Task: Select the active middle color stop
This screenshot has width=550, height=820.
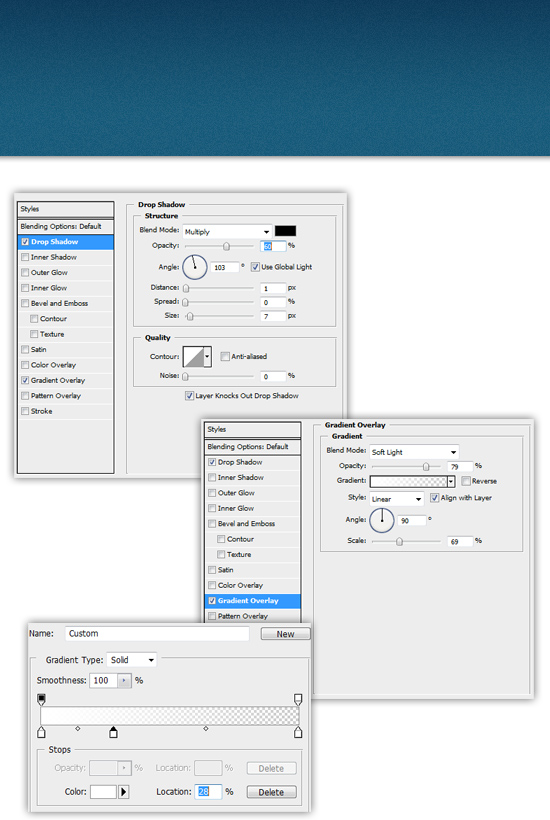Action: [x=113, y=732]
